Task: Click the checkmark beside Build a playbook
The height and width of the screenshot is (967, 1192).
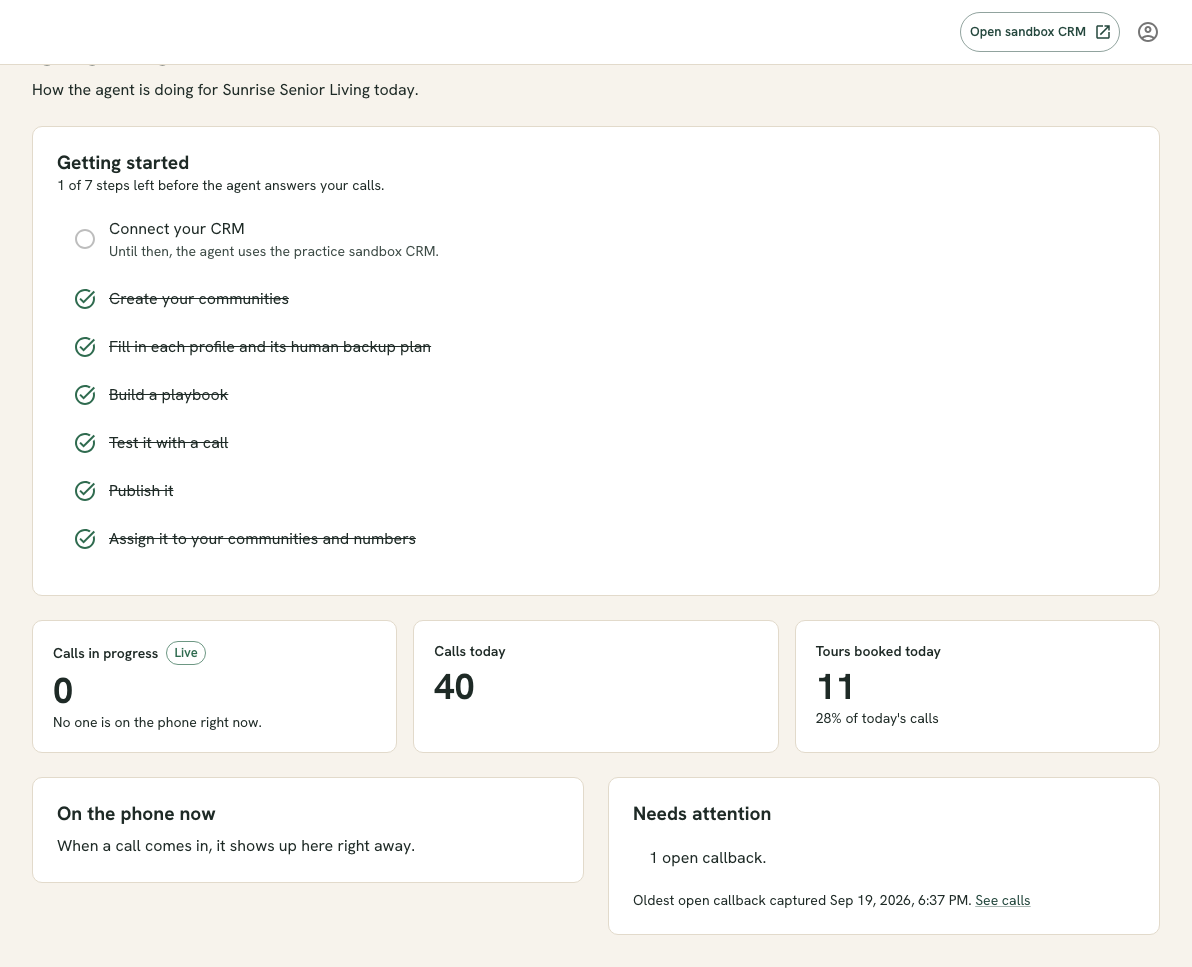Action: coord(85,395)
